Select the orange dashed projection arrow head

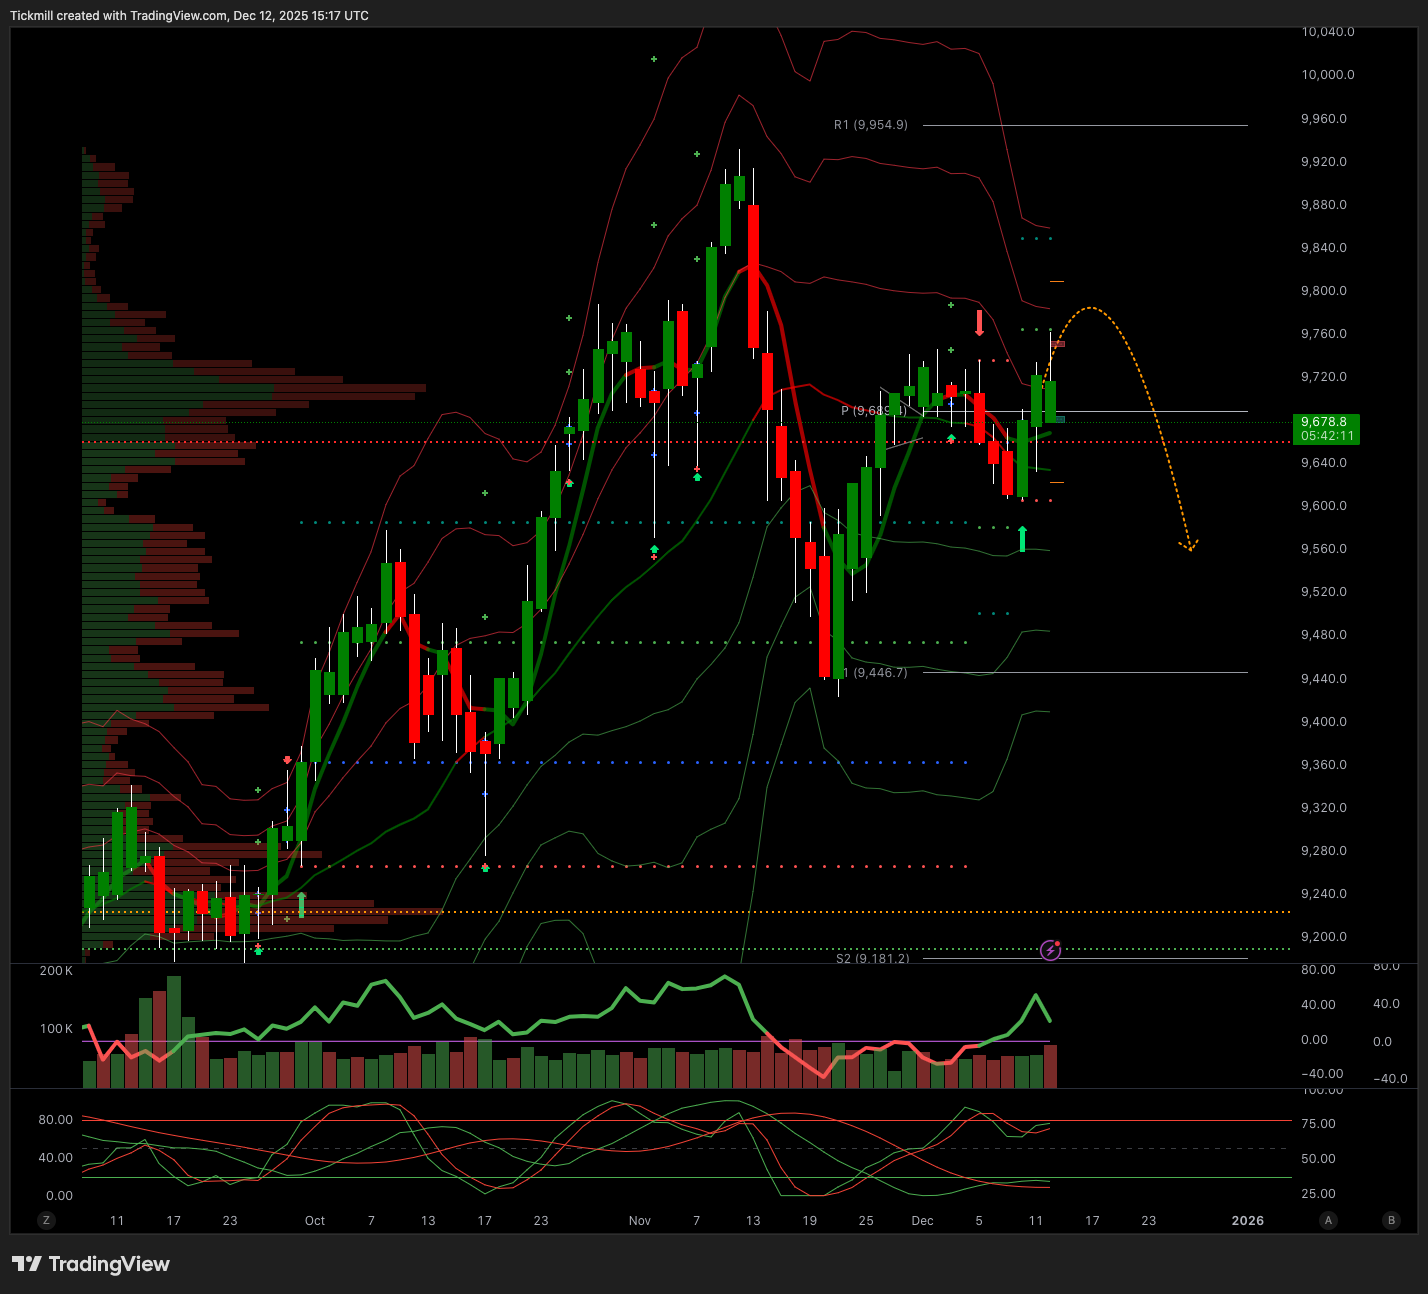pyautogui.click(x=1190, y=546)
